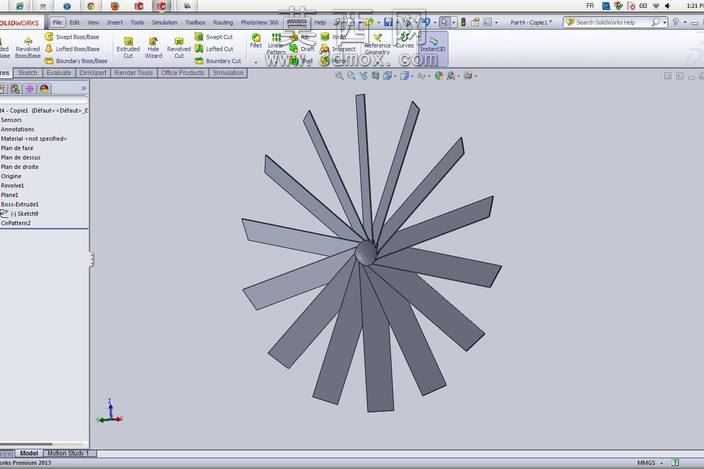Screen dimensions: 704x469
Task: Switch to the Office Products tab
Action: click(x=183, y=73)
